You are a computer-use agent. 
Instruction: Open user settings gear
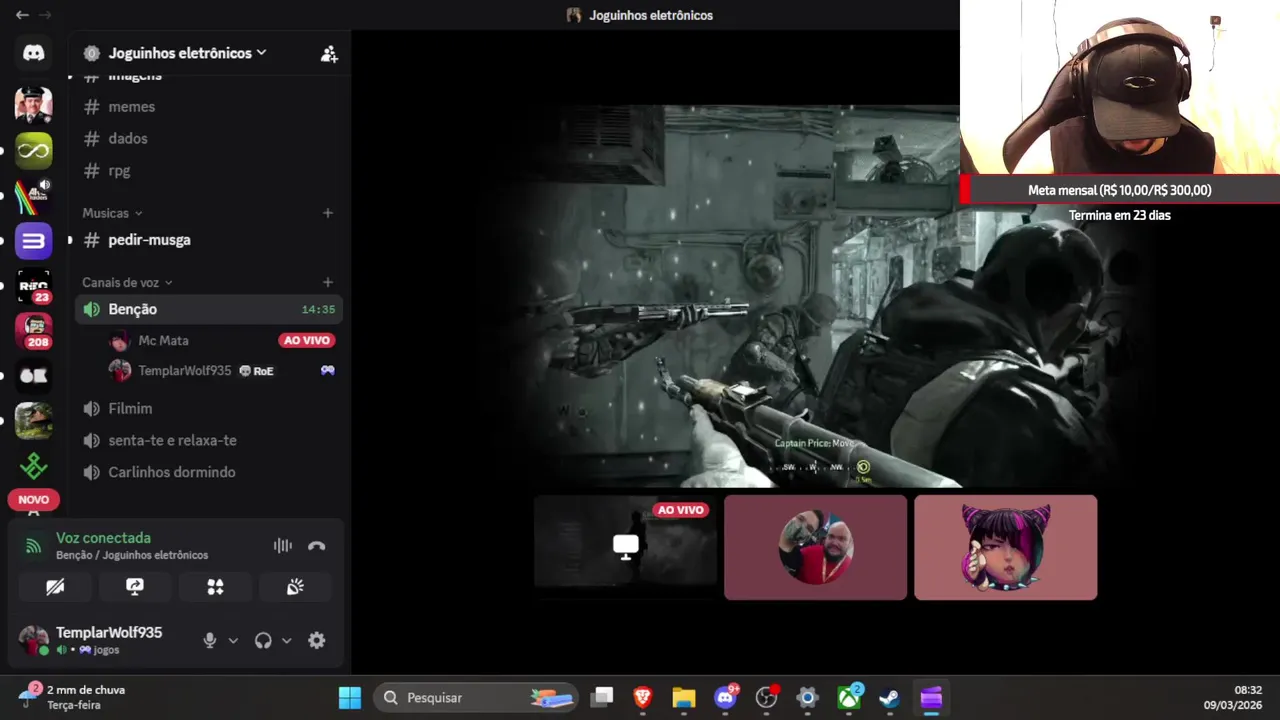point(317,641)
